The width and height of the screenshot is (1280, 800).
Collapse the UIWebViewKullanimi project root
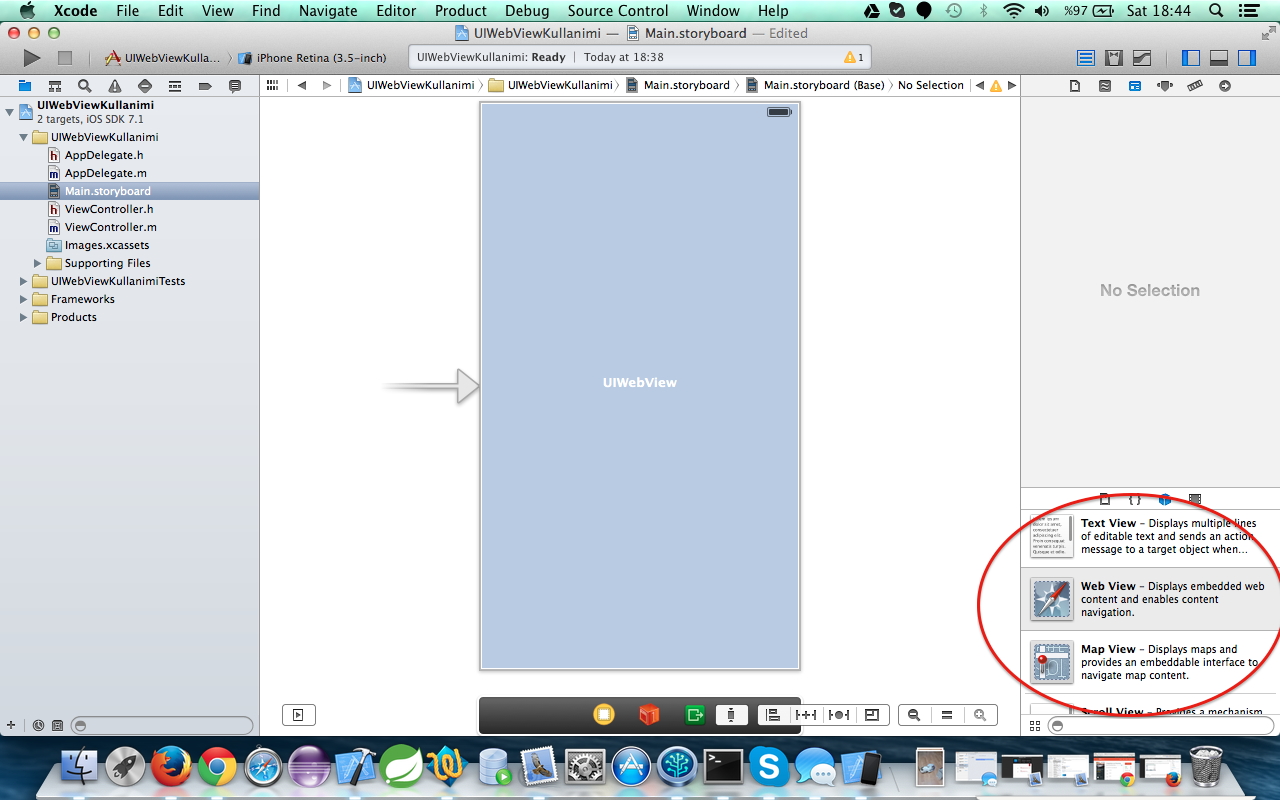[x=9, y=111]
